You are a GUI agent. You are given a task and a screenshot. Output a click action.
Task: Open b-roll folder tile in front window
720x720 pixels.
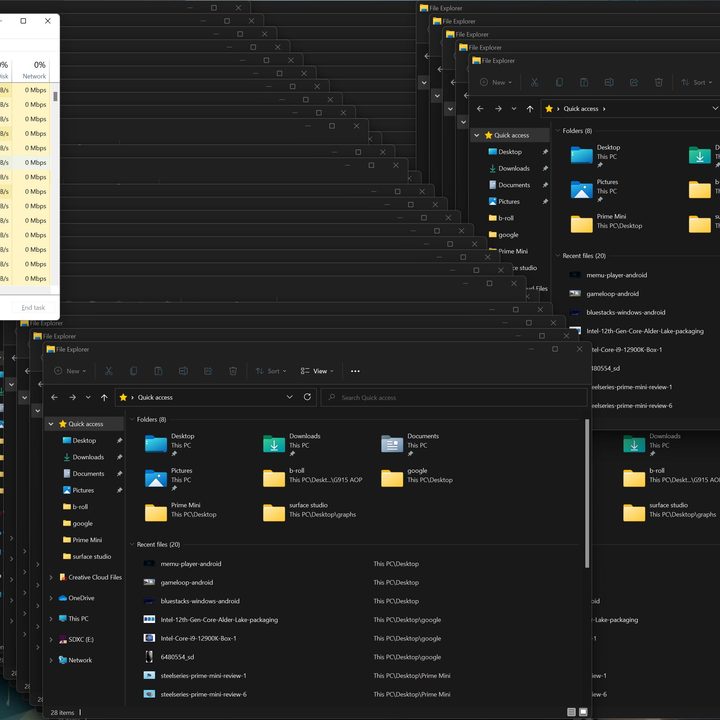point(312,478)
